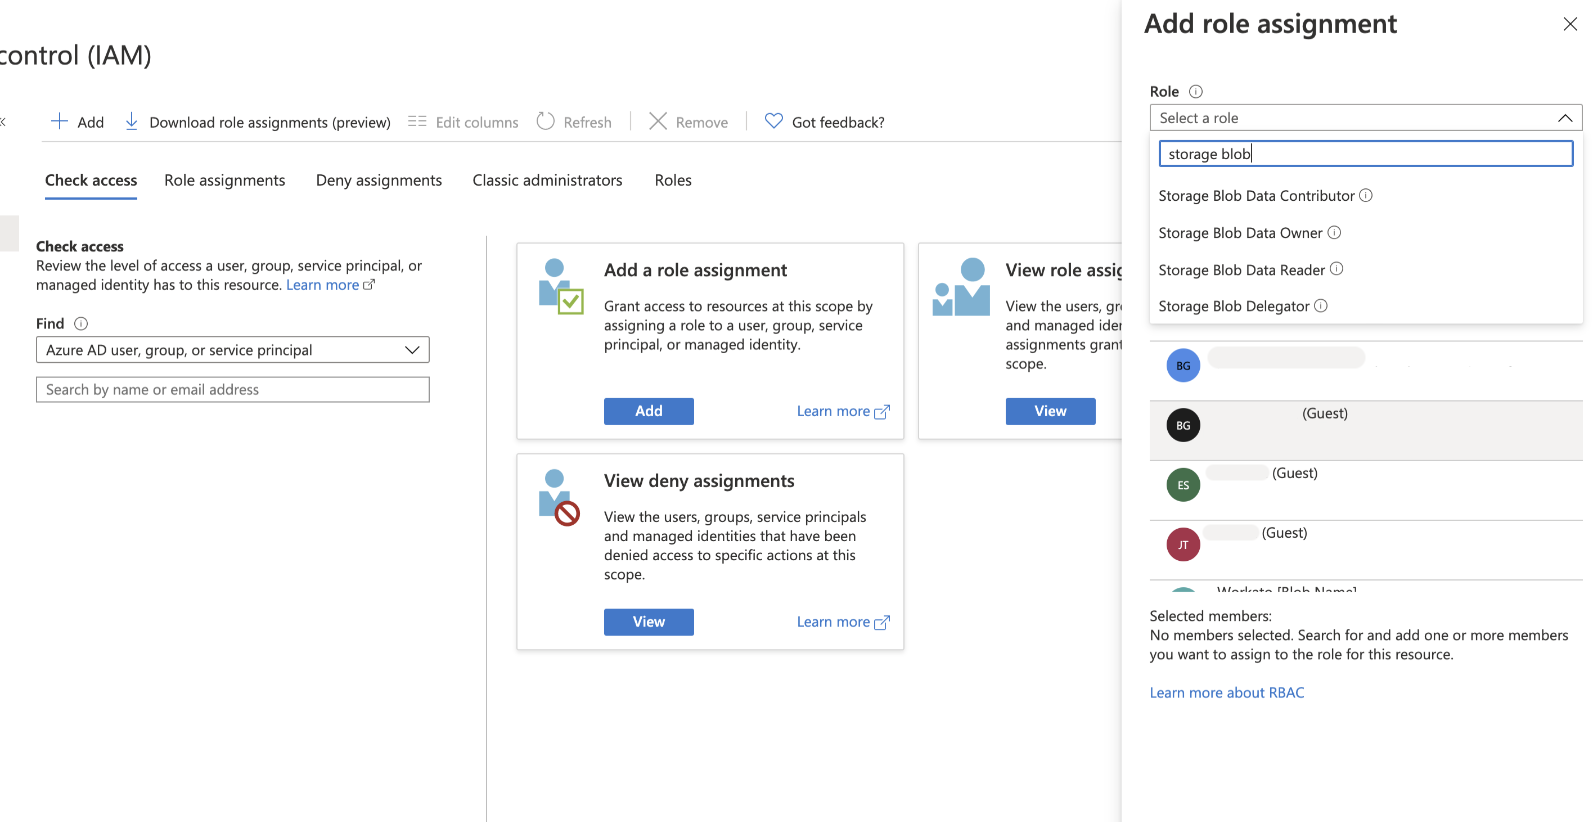Click external link icon in Check access Learn more
The width and height of the screenshot is (1596, 822).
pos(369,285)
